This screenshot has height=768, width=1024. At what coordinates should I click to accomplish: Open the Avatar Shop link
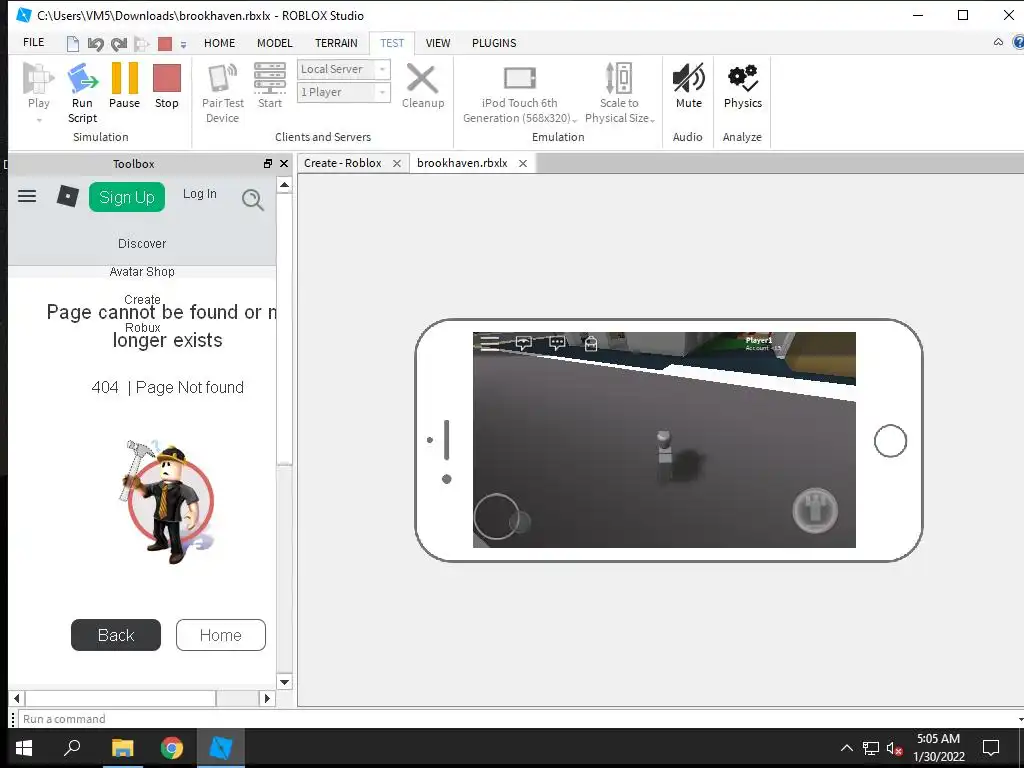coord(142,272)
